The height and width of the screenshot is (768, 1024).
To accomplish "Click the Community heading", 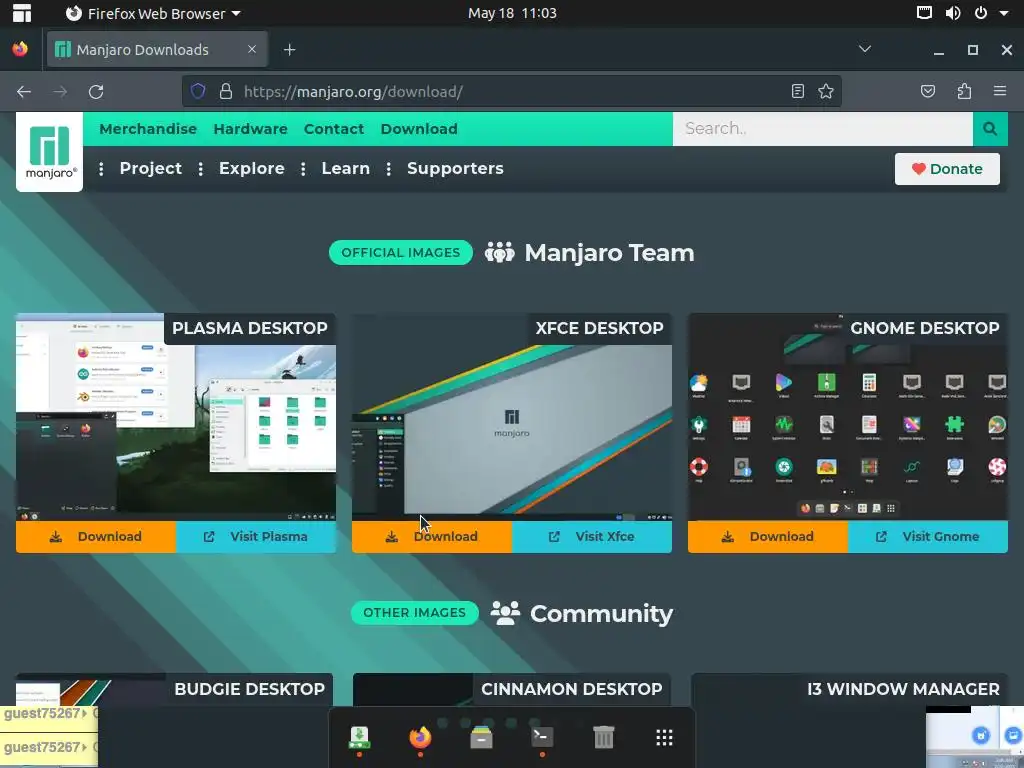I will (x=601, y=613).
